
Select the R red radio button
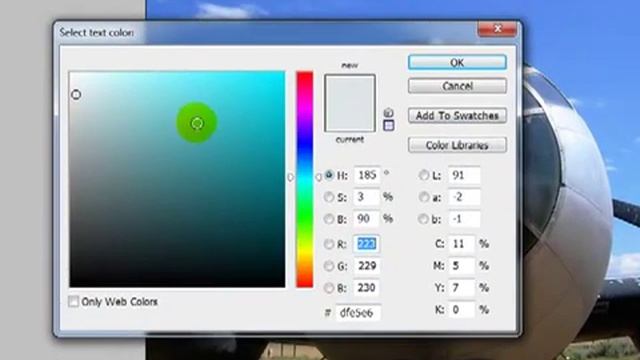tap(329, 244)
